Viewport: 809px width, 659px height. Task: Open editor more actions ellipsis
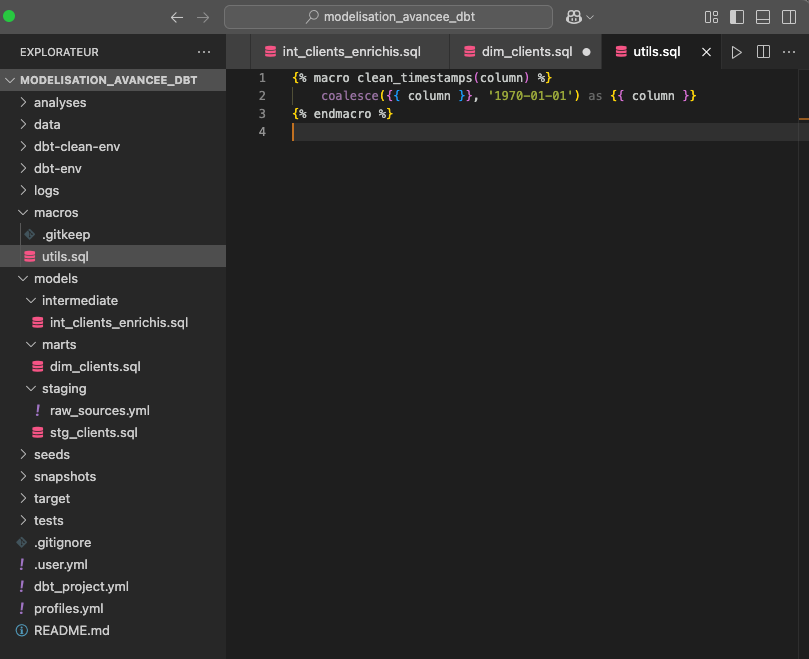click(x=789, y=52)
